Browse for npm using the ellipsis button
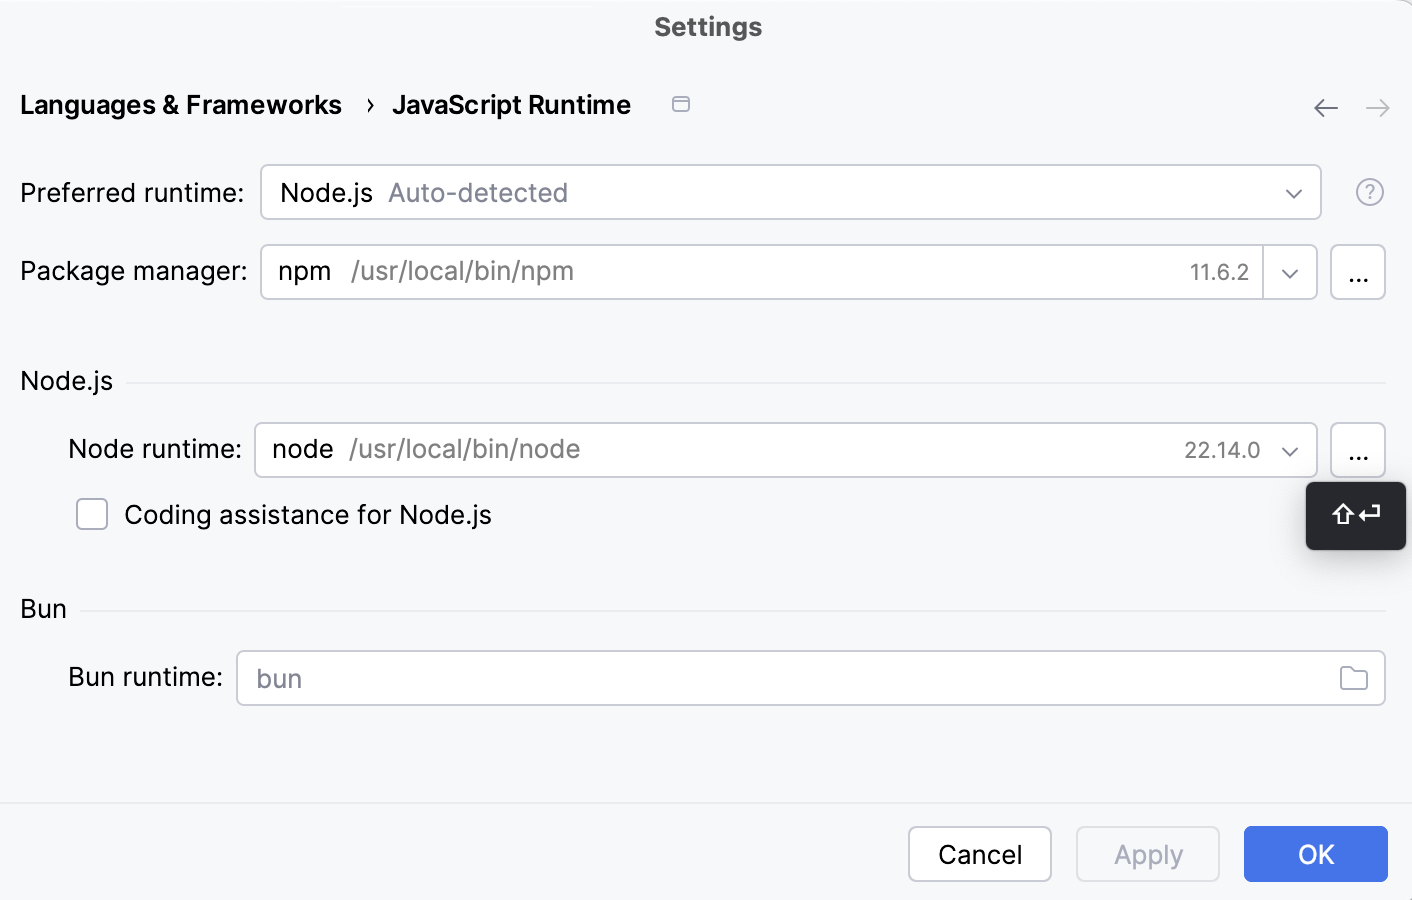The height and width of the screenshot is (900, 1412). [1357, 272]
